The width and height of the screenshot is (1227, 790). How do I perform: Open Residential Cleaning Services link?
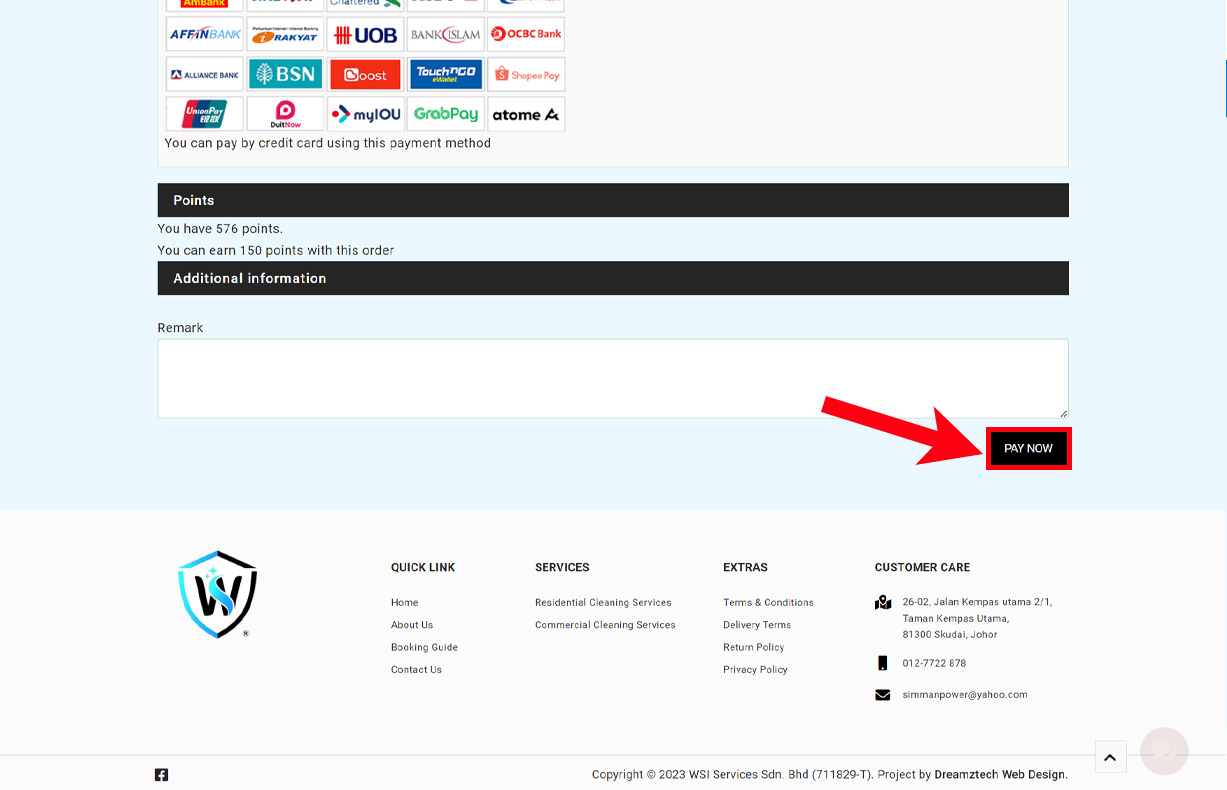click(x=603, y=603)
